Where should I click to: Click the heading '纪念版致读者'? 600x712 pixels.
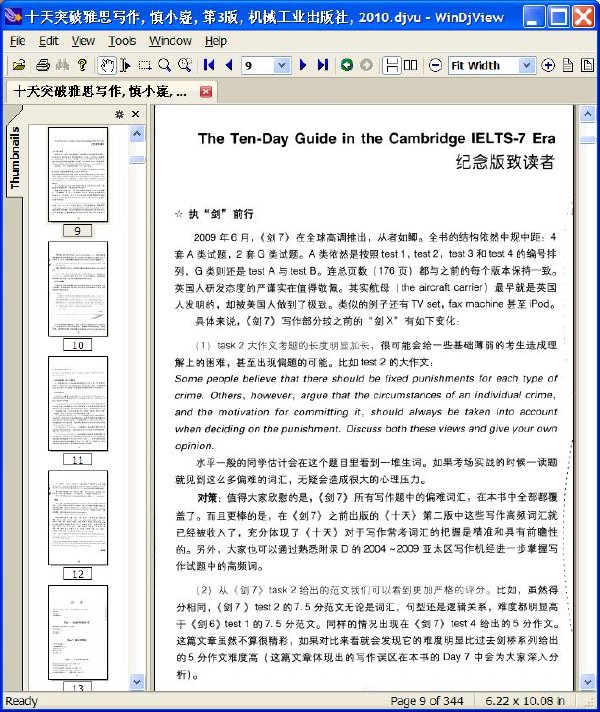pos(505,162)
